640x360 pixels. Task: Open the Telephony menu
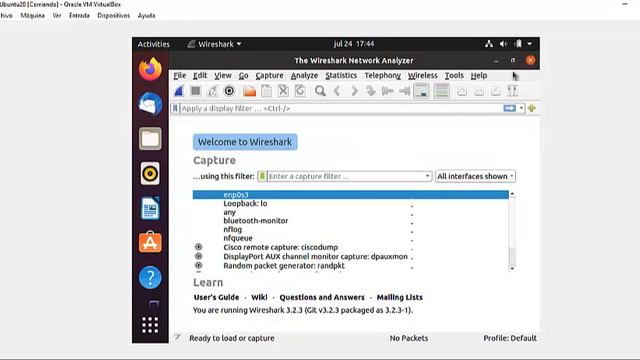coord(382,76)
